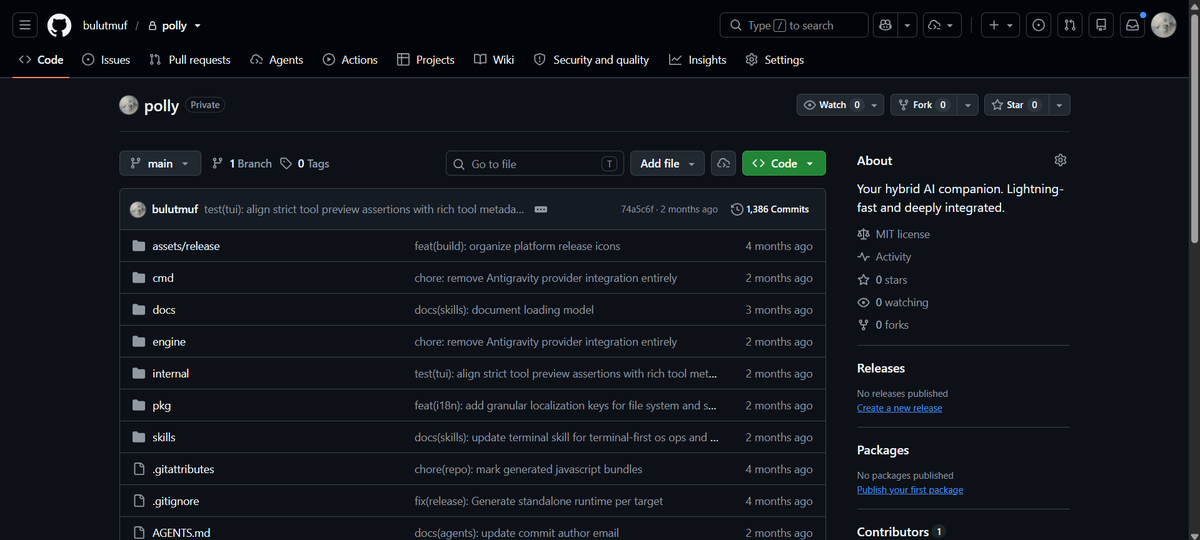The height and width of the screenshot is (540, 1200).
Task: Click Create a new release link
Action: (x=899, y=408)
